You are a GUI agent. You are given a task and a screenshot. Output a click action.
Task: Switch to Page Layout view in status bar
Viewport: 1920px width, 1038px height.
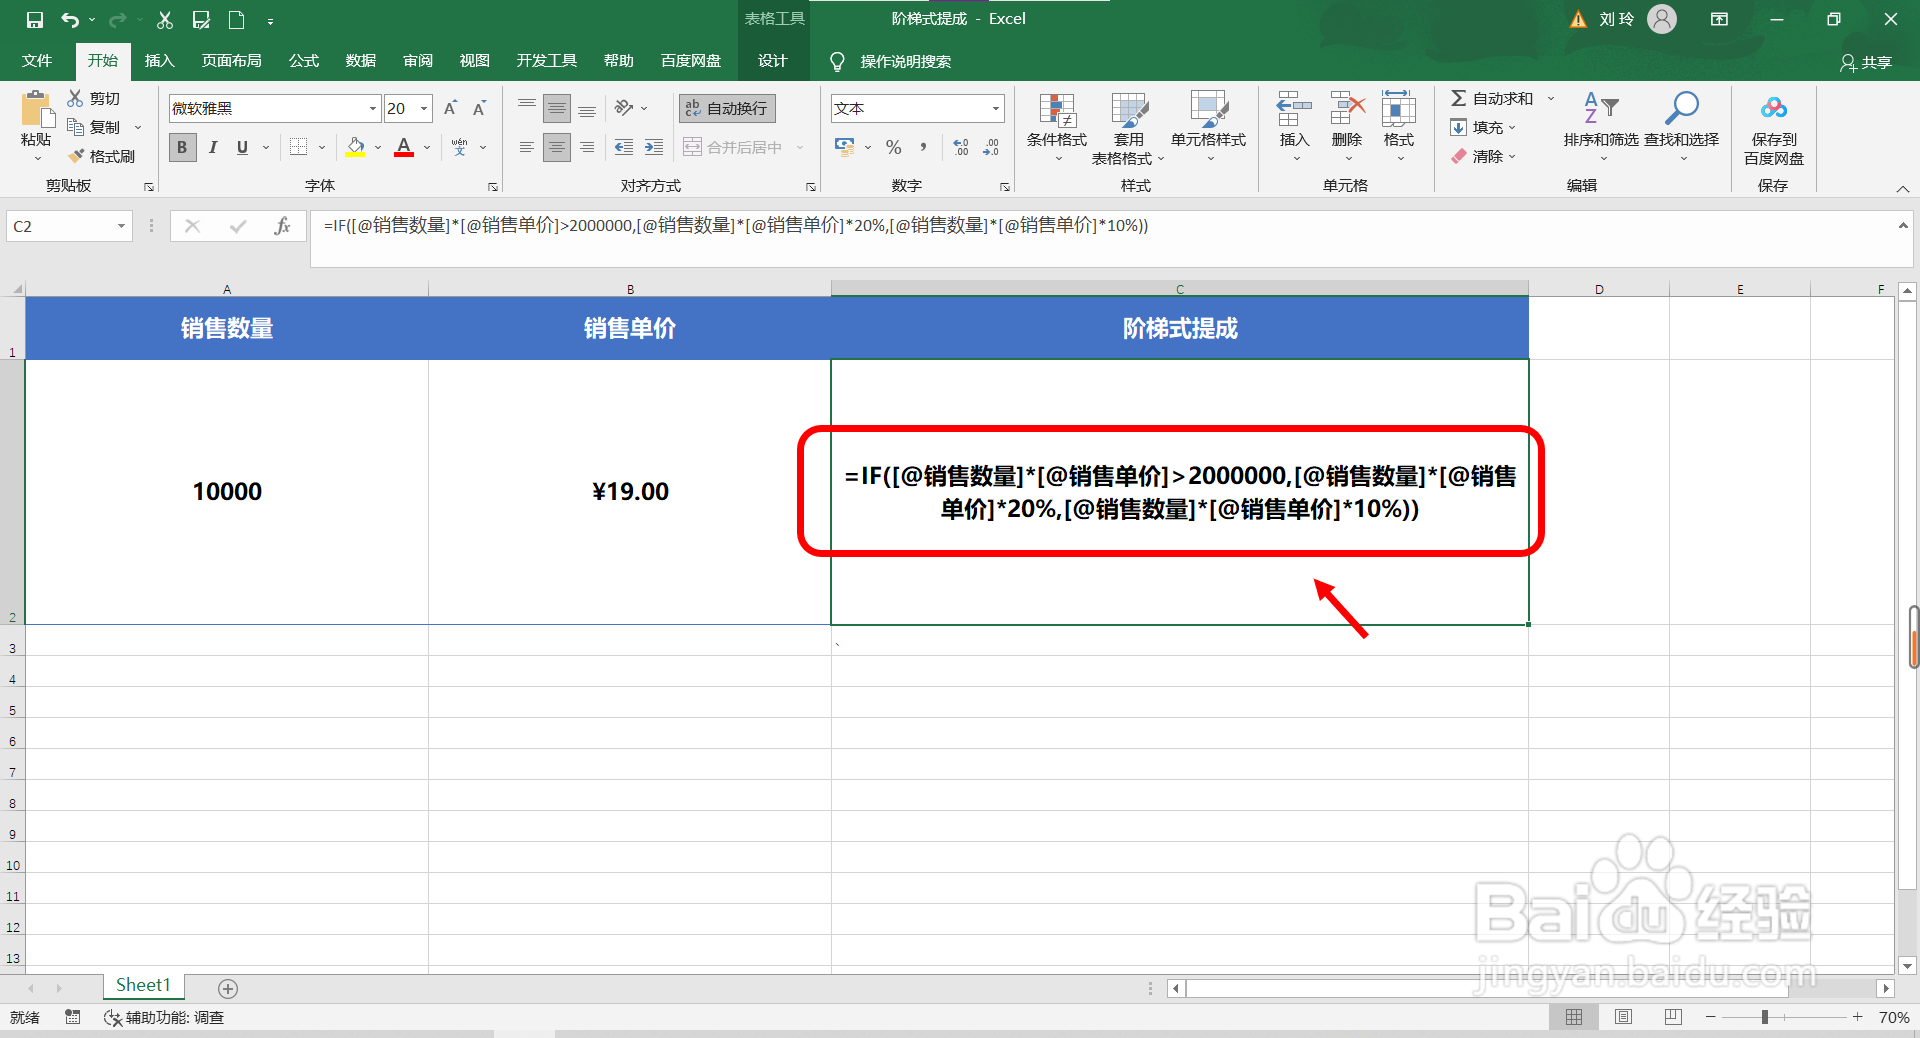[x=1623, y=1017]
